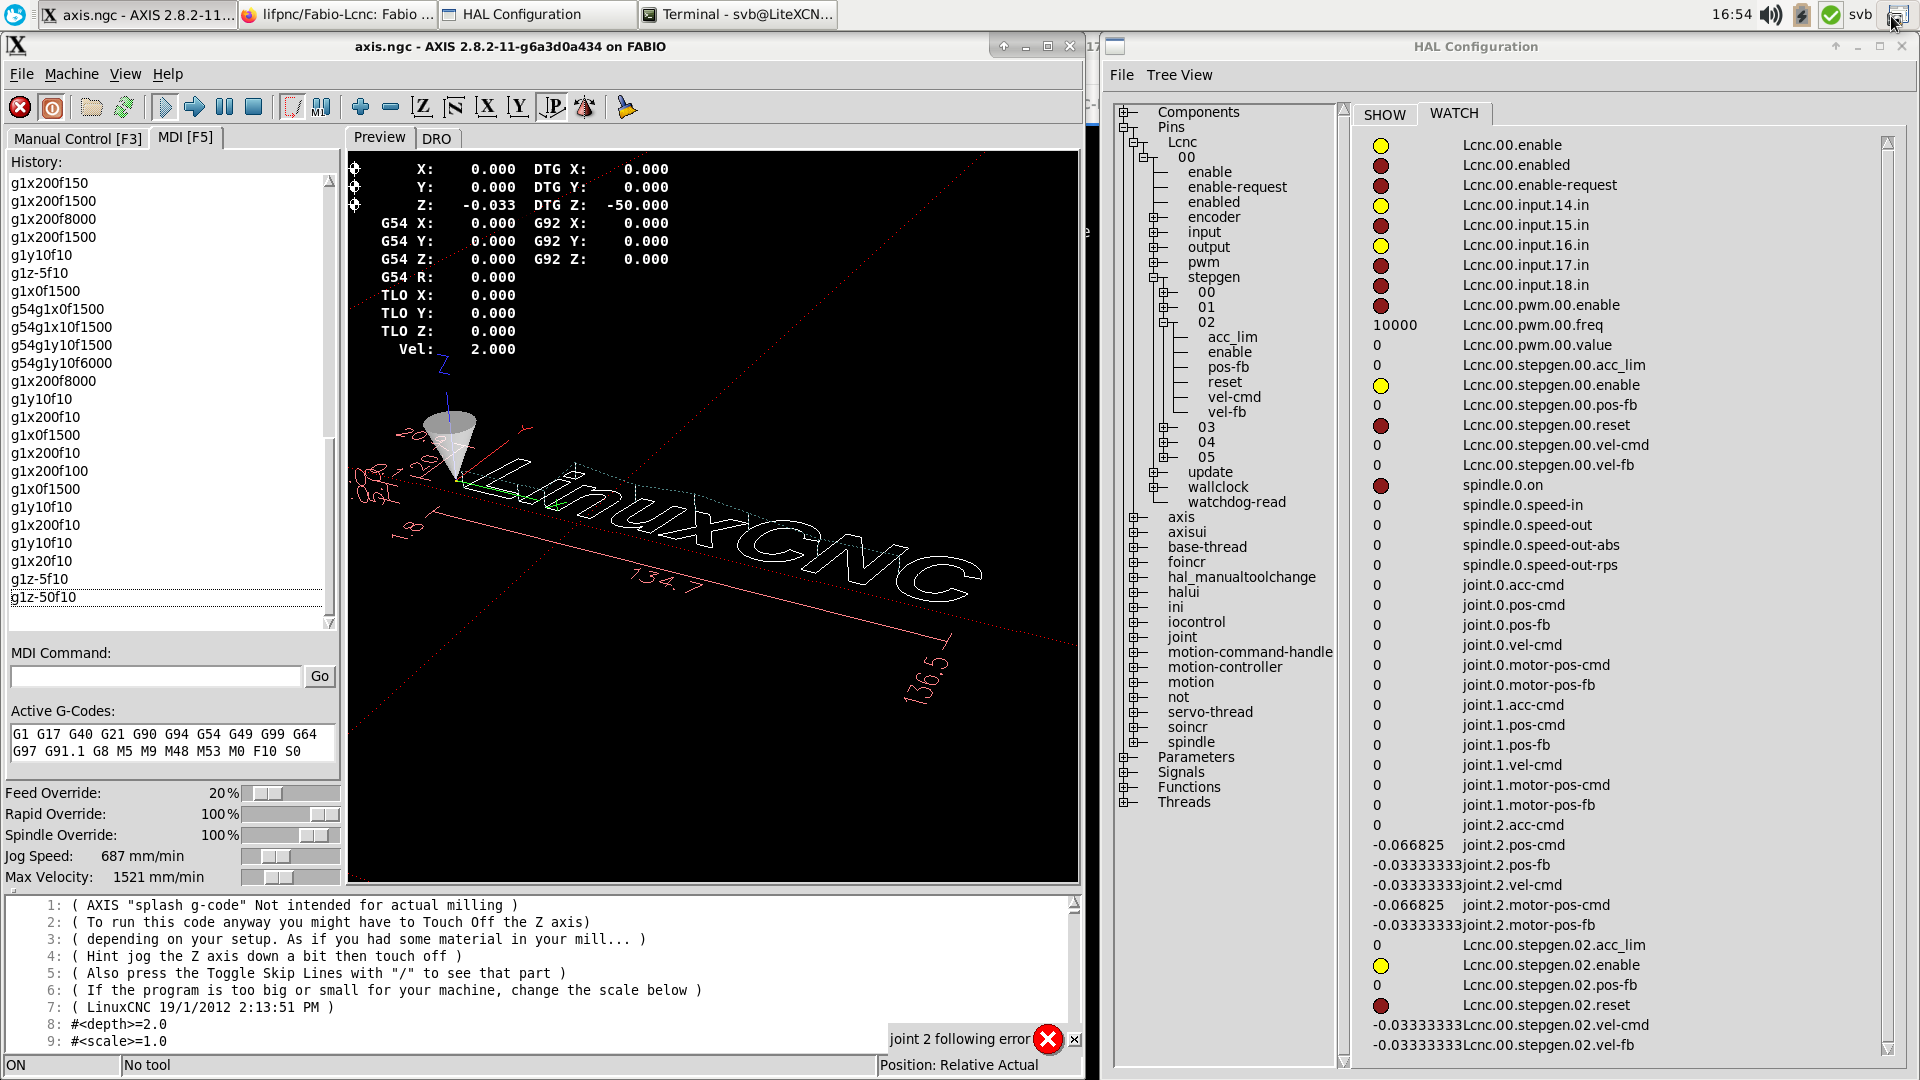The image size is (1920, 1080).
Task: Toggle machine power button
Action: coord(52,107)
